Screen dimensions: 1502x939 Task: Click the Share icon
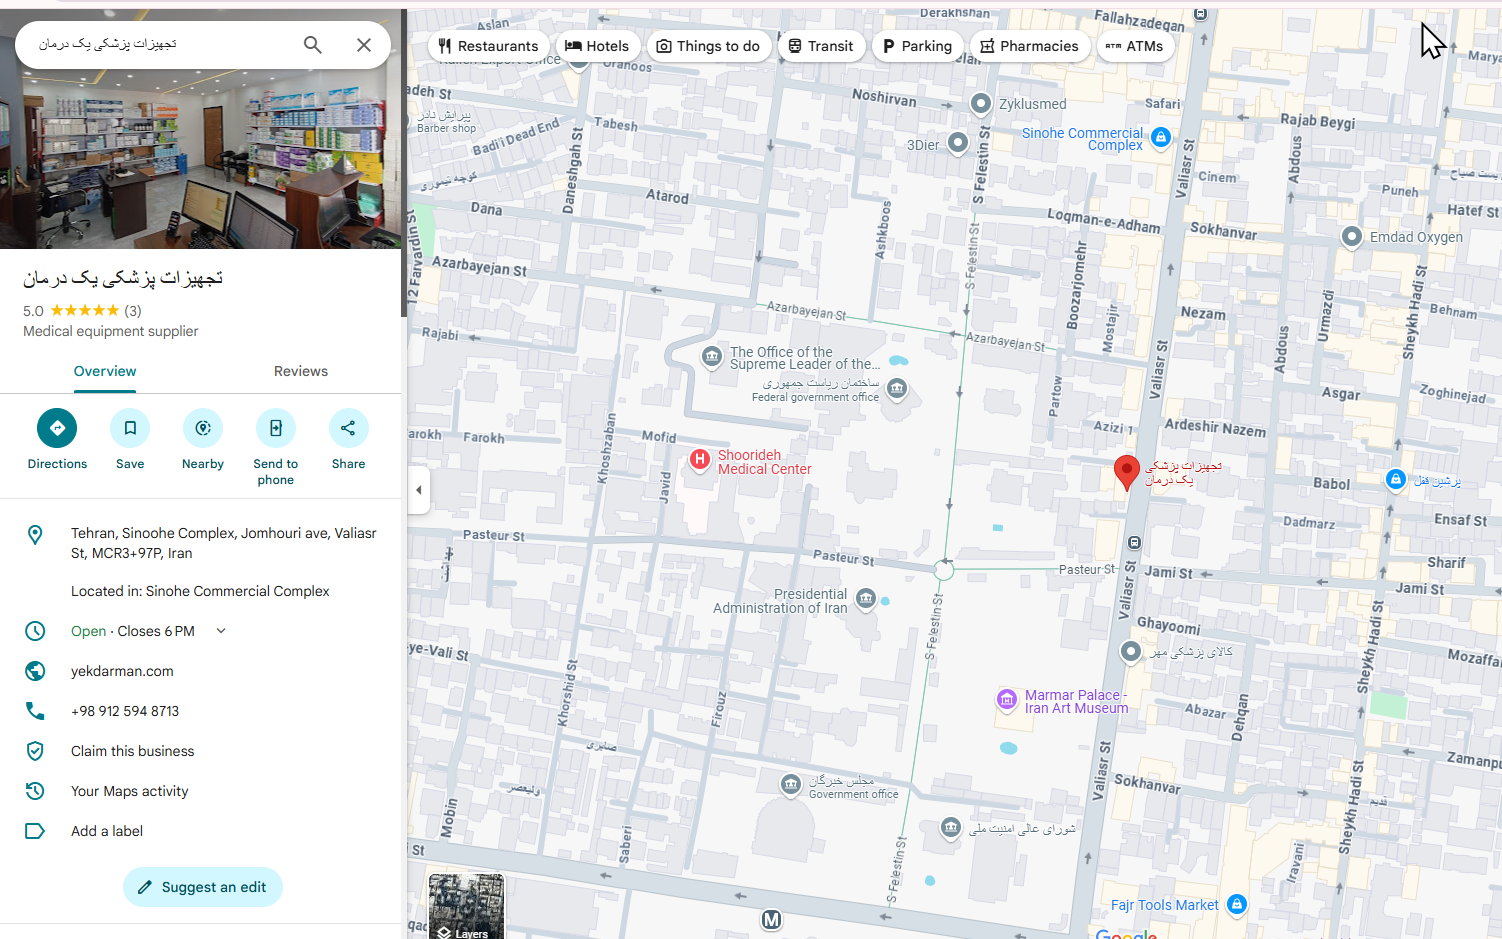point(348,429)
